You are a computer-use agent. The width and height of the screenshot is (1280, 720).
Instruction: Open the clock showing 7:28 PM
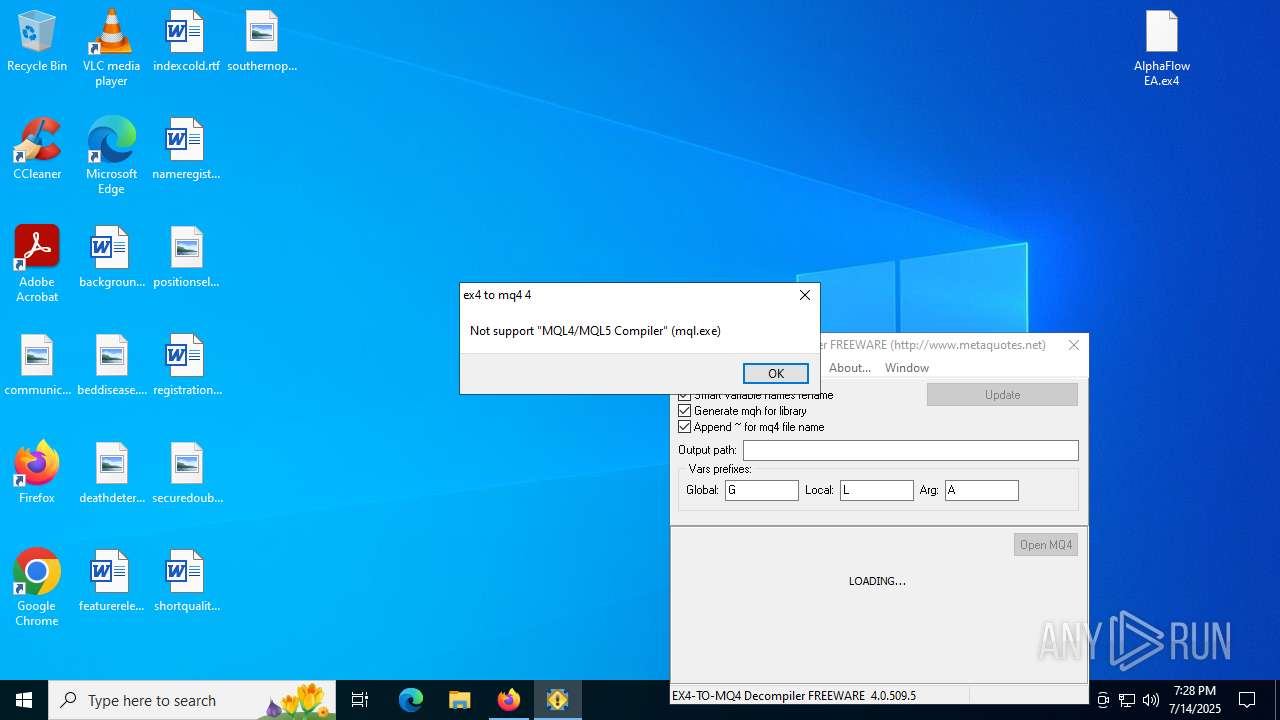(1195, 700)
